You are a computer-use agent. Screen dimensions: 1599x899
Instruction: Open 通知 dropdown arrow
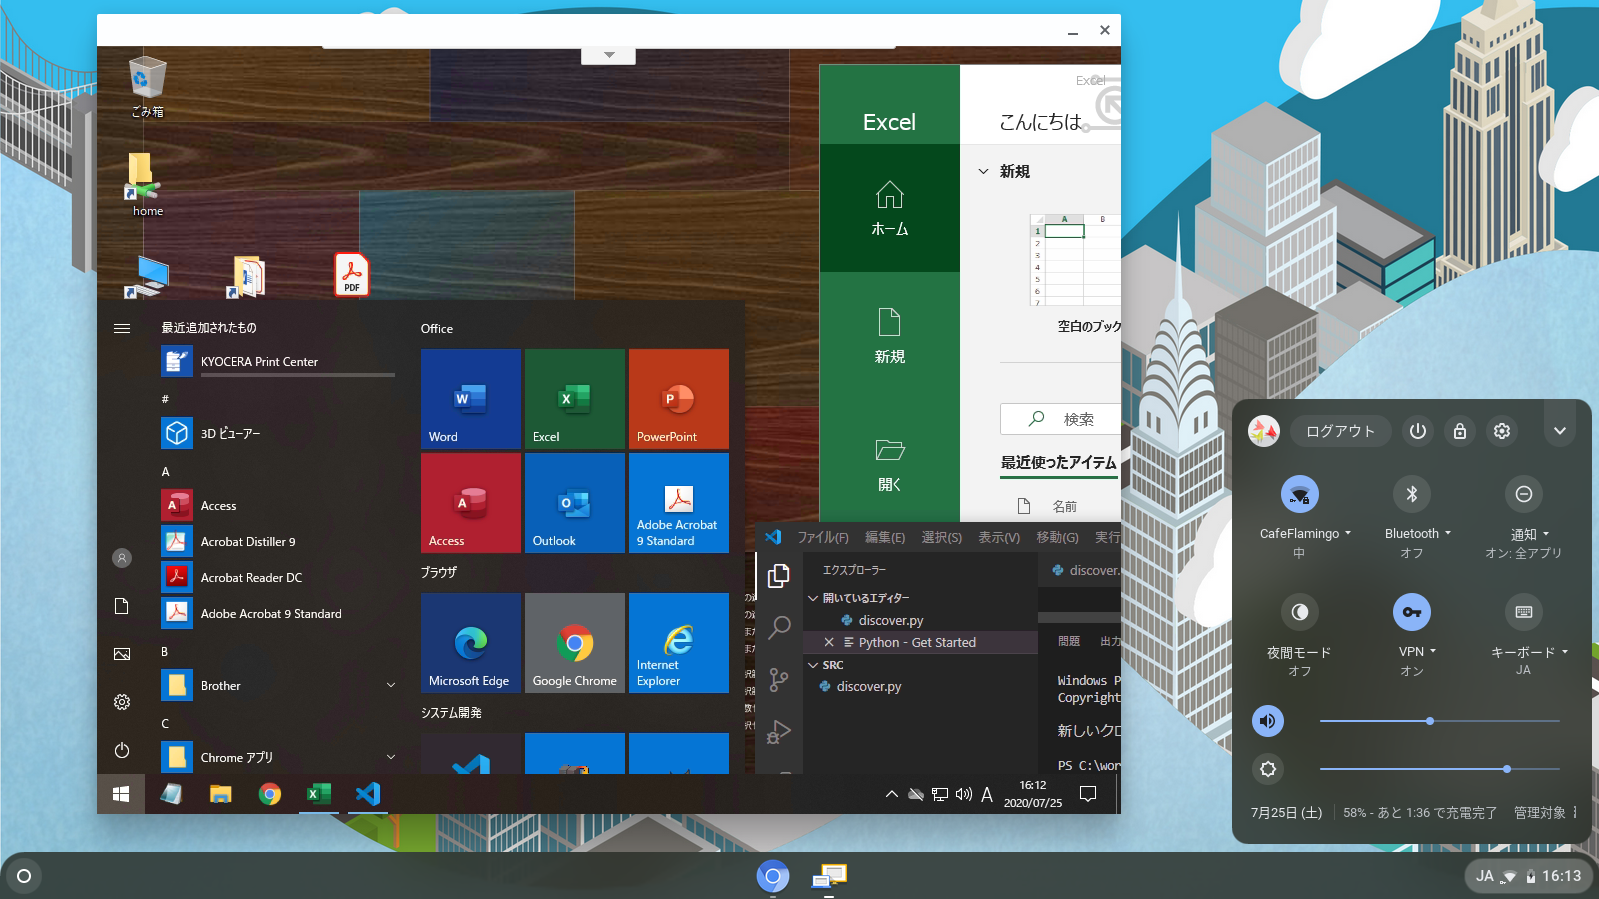[1546, 534]
